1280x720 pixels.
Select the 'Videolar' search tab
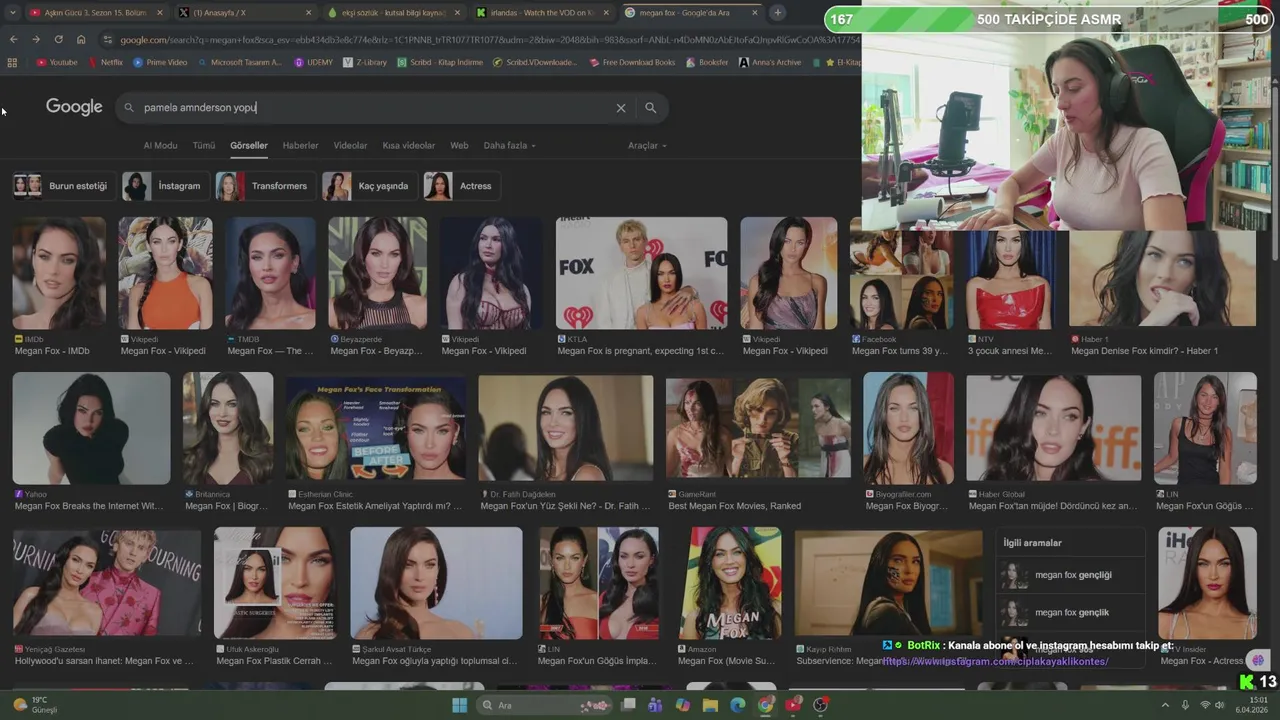[350, 145]
